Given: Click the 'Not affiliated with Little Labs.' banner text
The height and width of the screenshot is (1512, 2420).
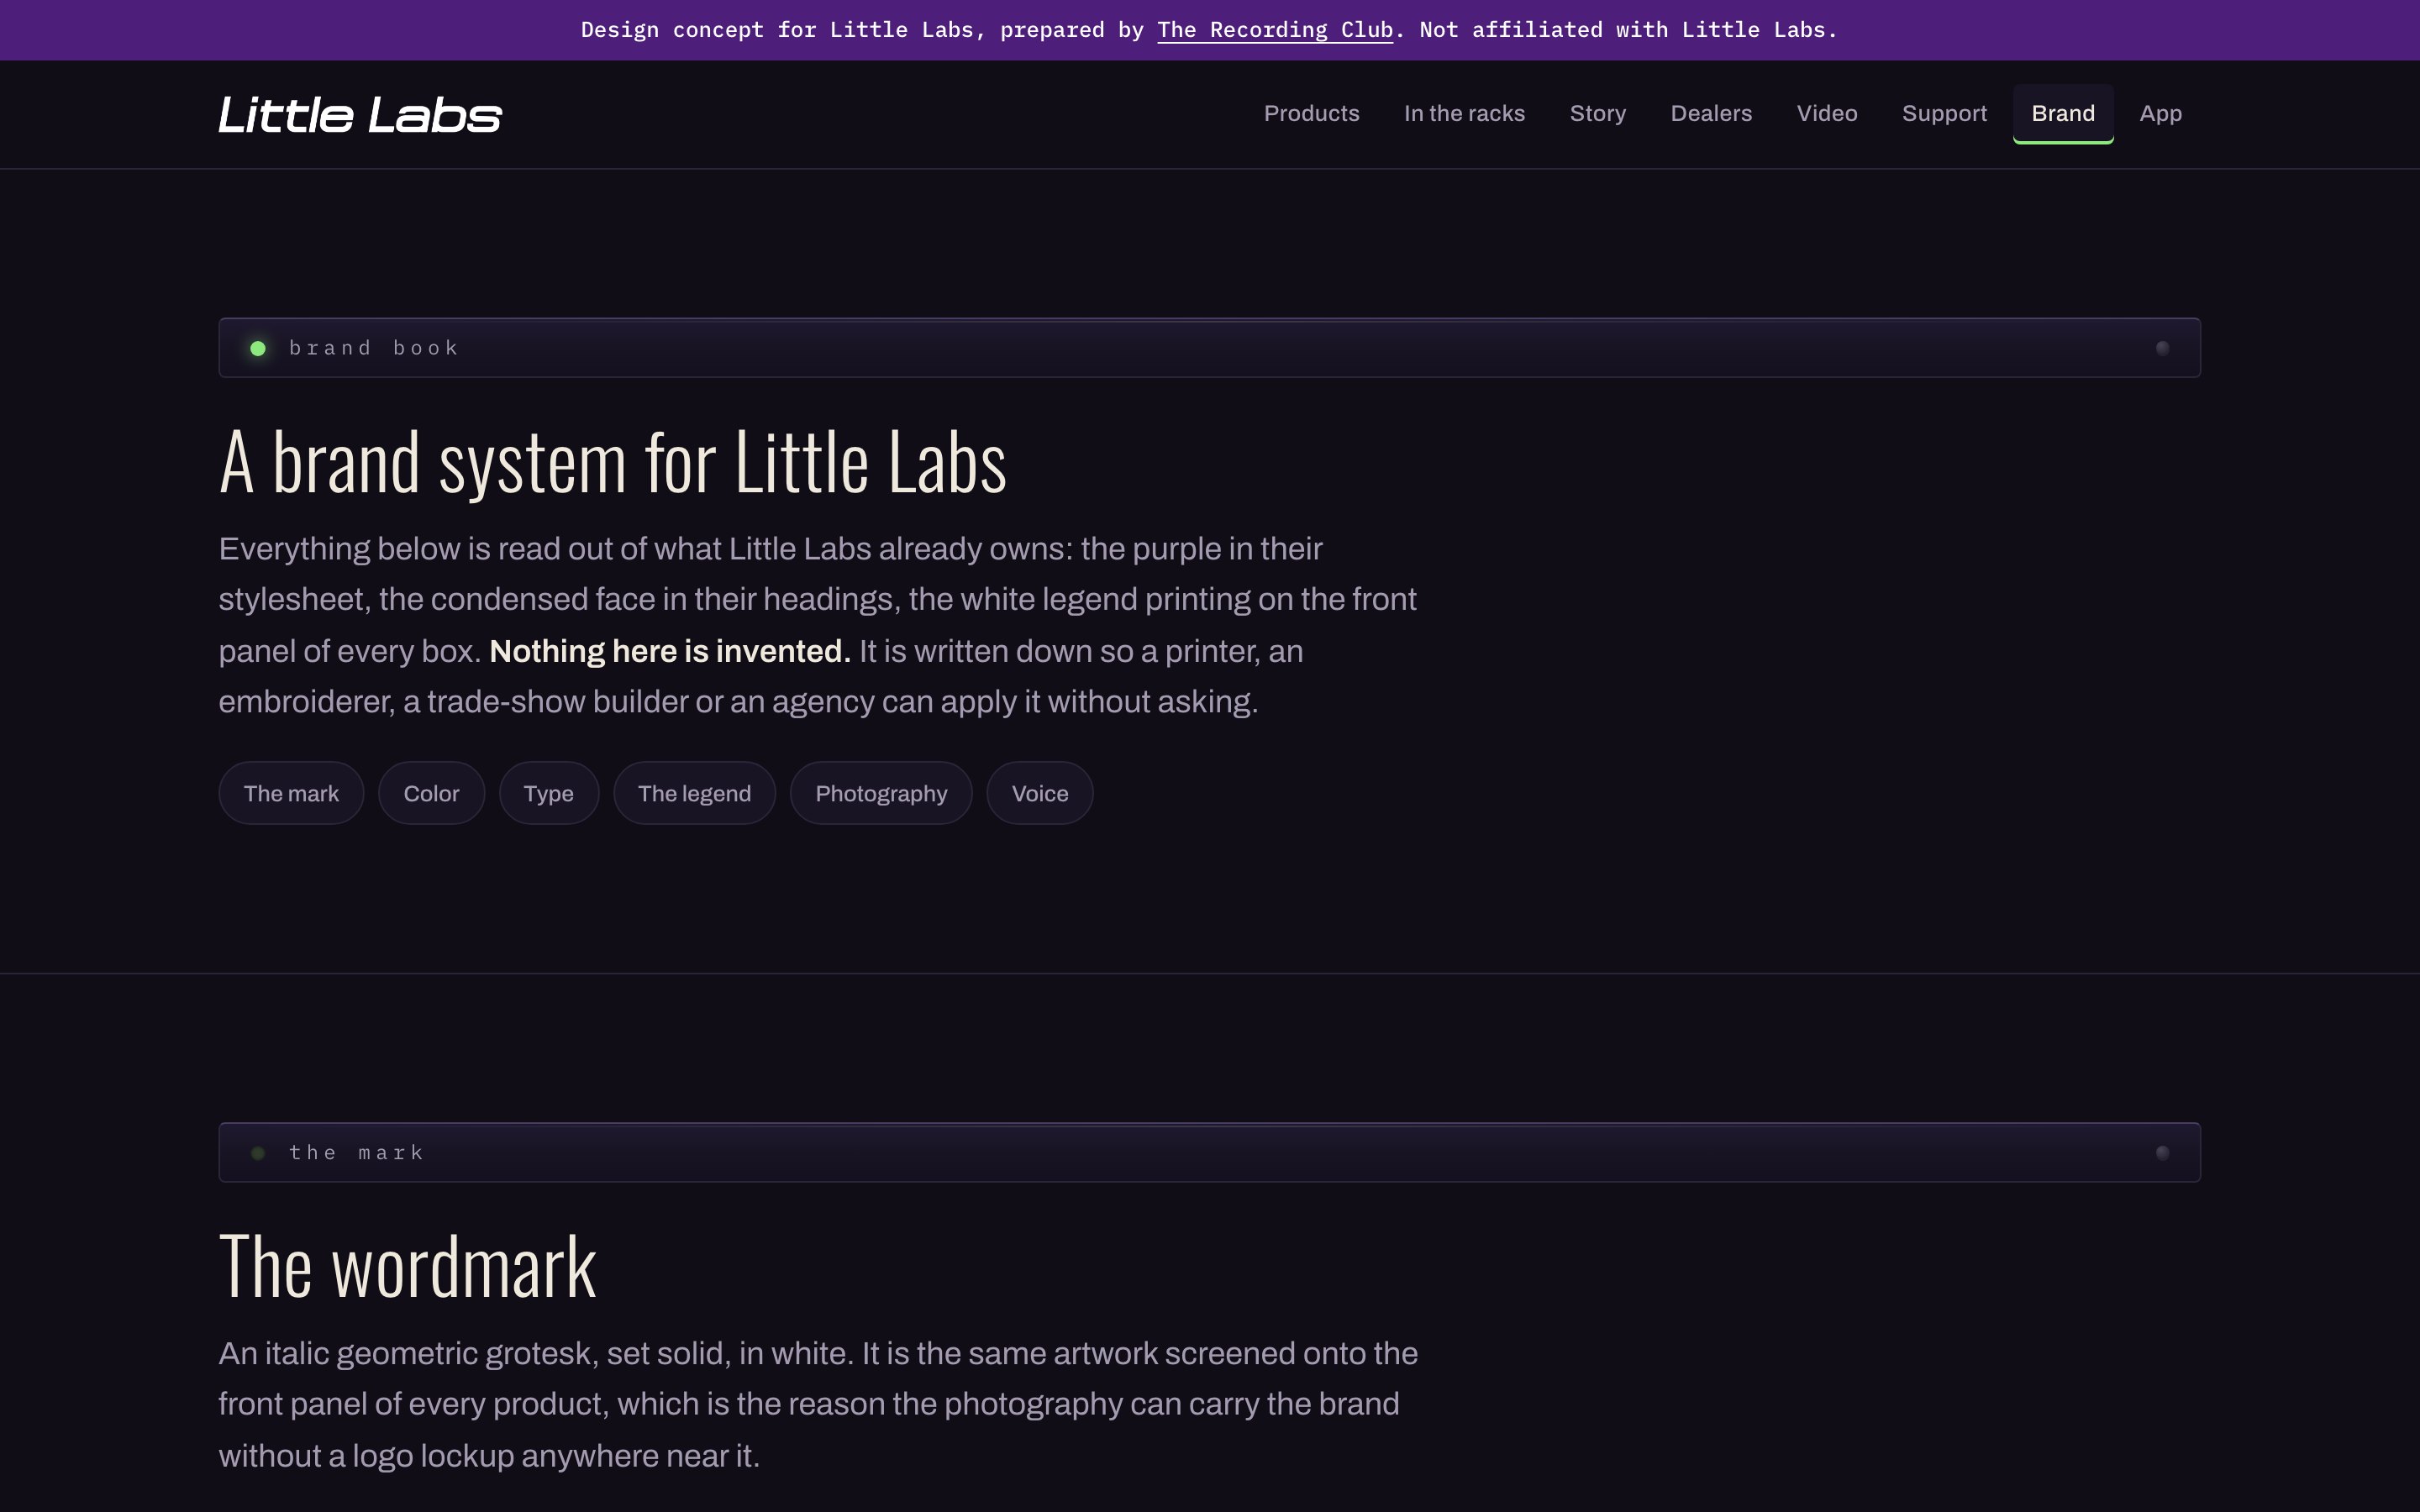Looking at the screenshot, I should 1628,30.
